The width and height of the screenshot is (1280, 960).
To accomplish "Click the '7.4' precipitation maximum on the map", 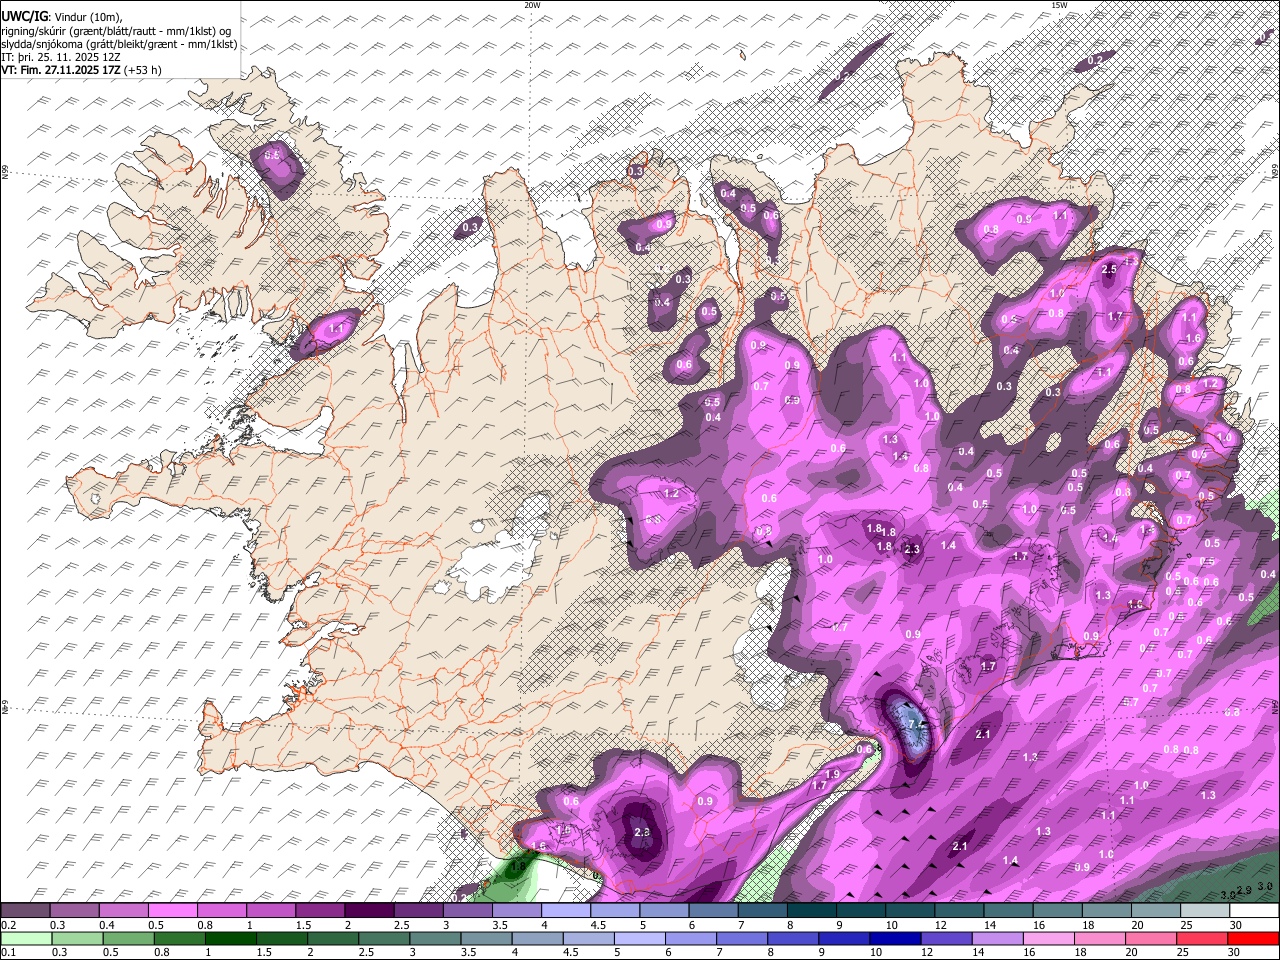I will pos(916,724).
